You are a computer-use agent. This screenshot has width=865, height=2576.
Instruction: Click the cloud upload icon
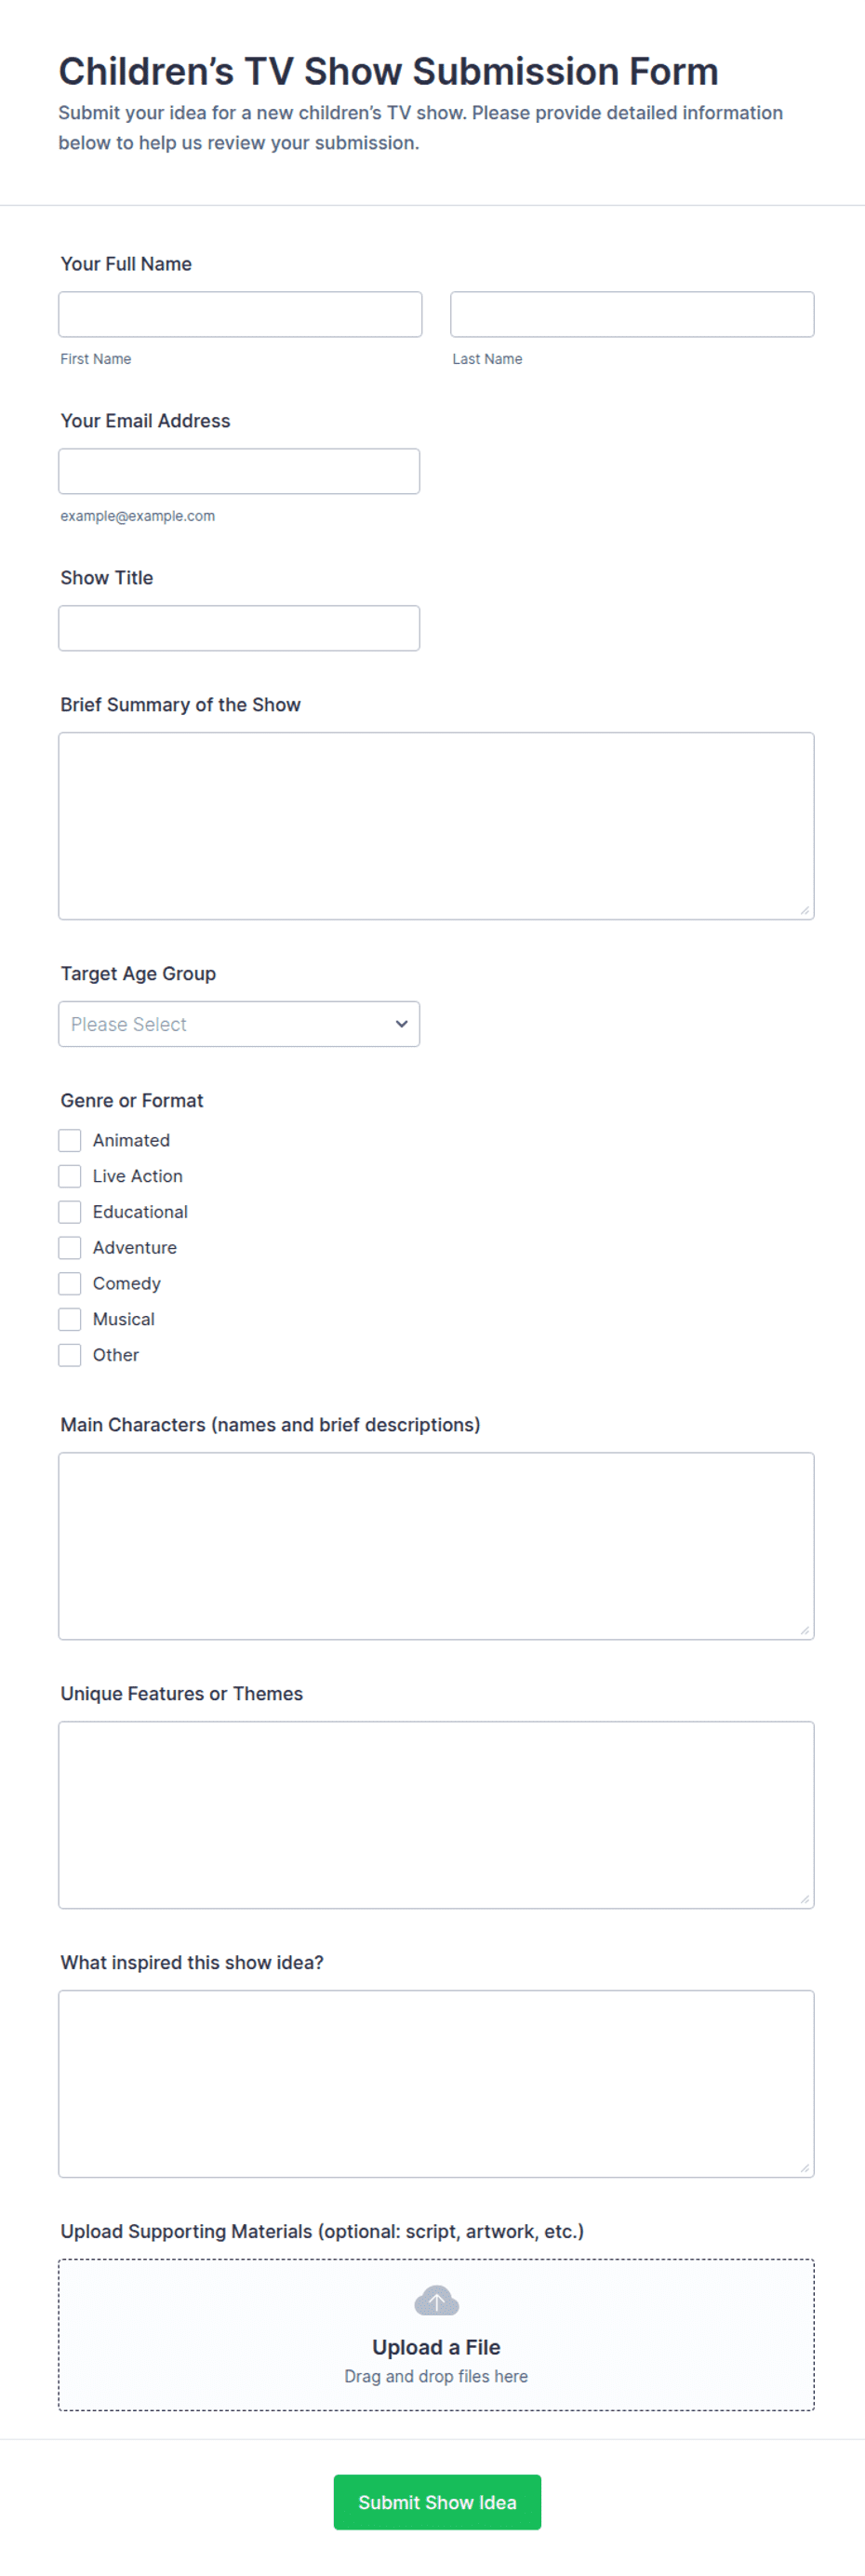click(x=436, y=2300)
